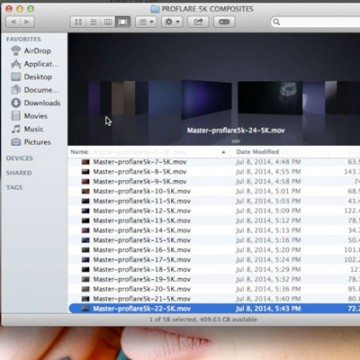Select the purple Cover Flow thumbnail in the center
Viewport: 360px width, 360px height.
(206, 99)
